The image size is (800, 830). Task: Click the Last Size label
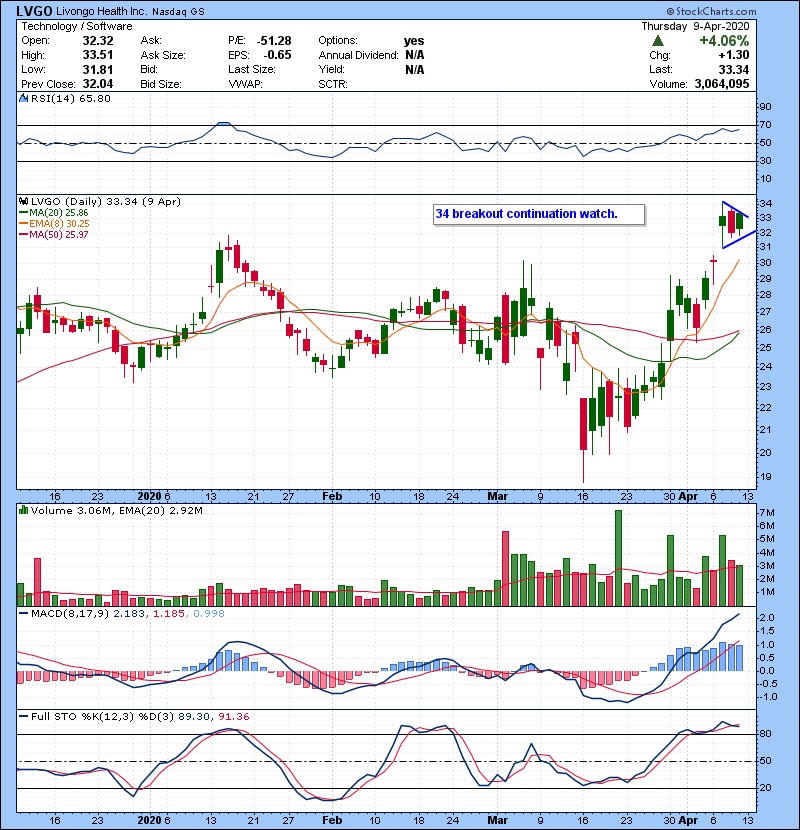tap(251, 69)
